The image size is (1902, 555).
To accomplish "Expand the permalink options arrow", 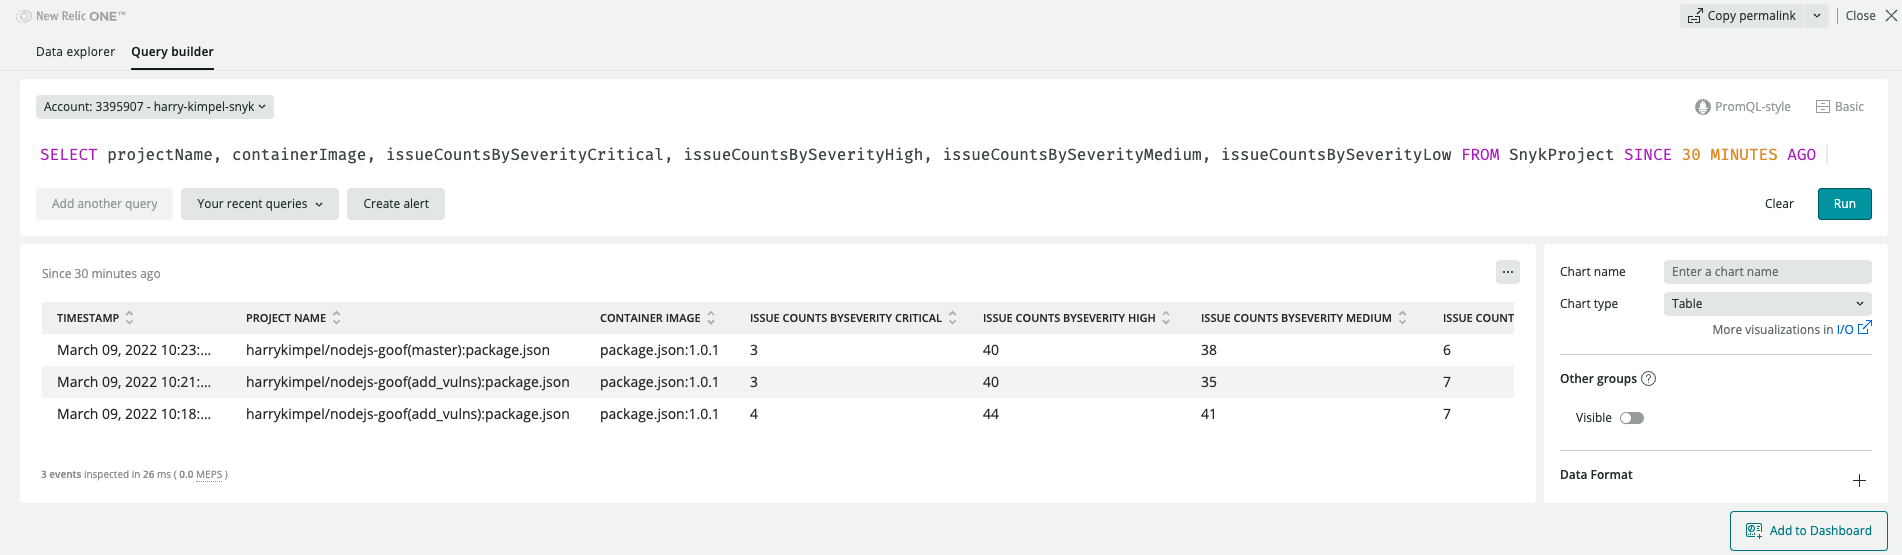I will tap(1817, 16).
